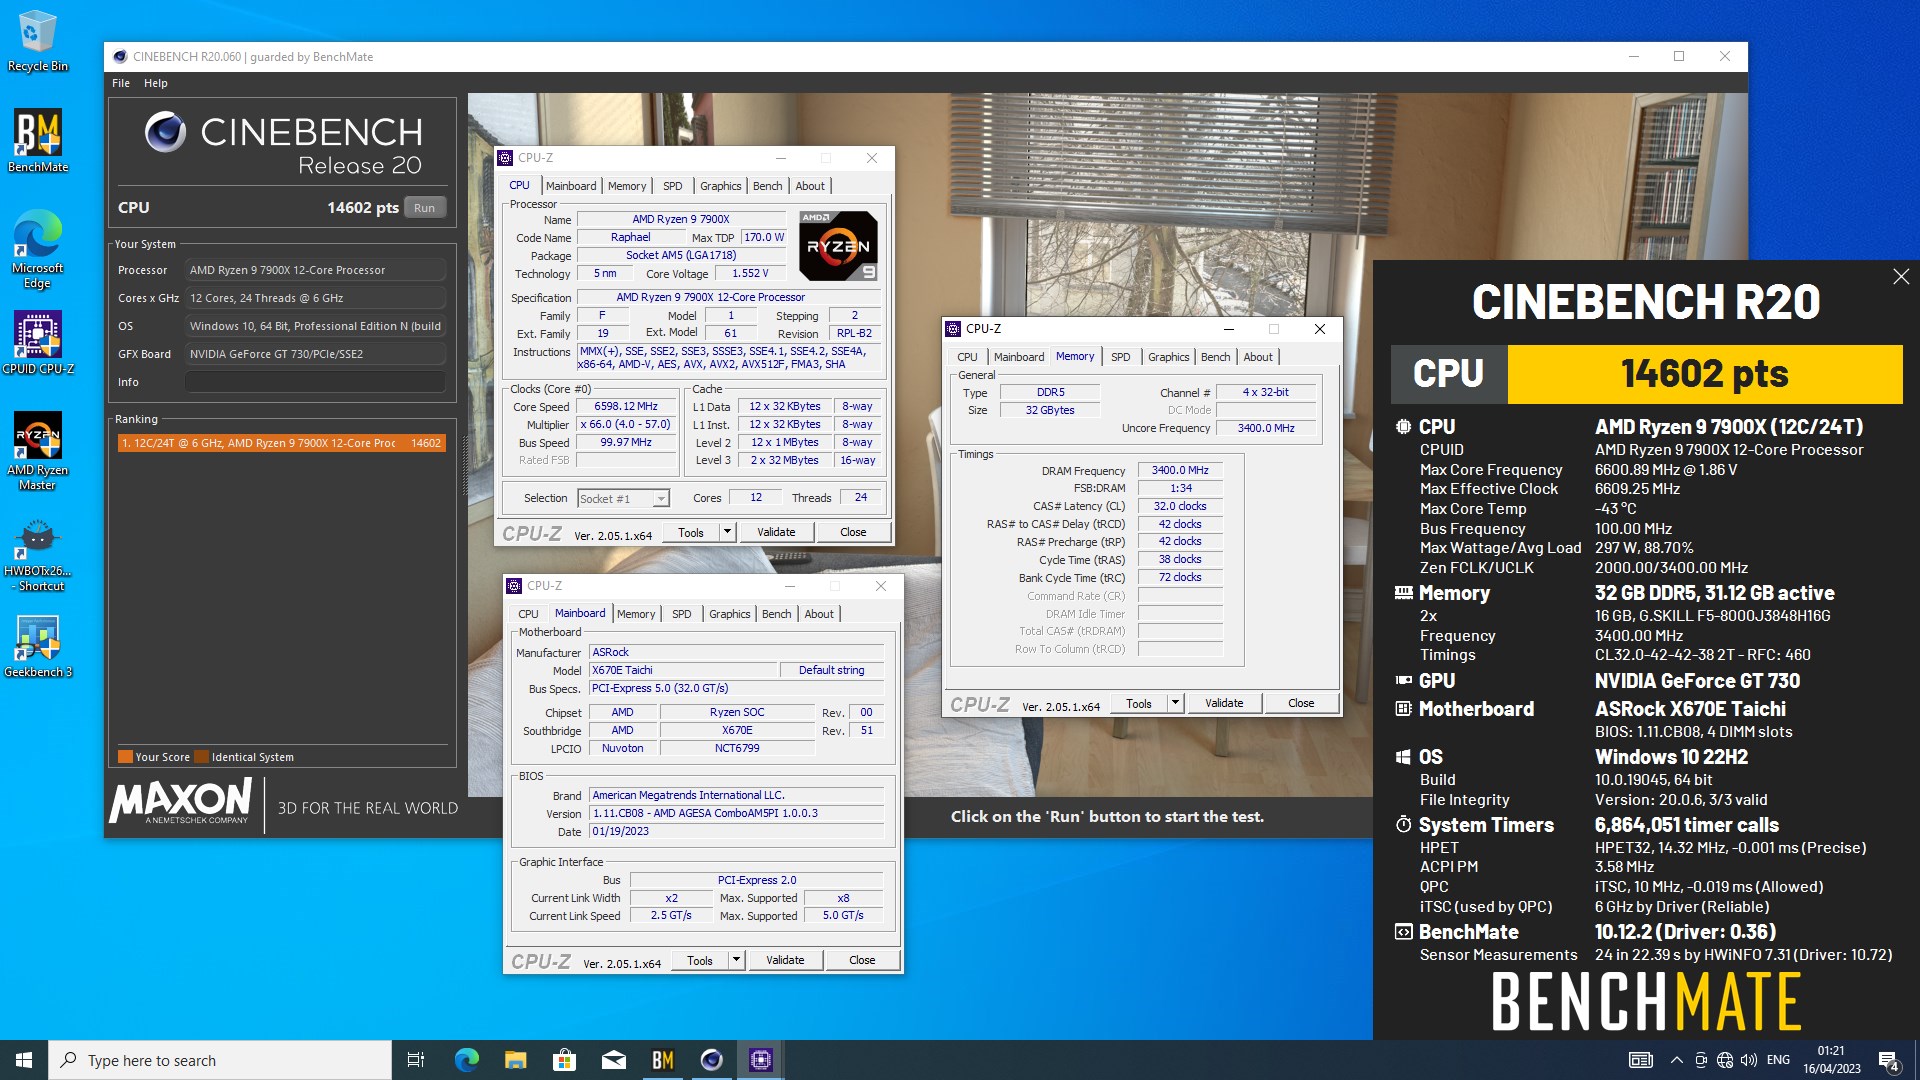Open About tab in CPU window
Image resolution: width=1920 pixels, height=1080 pixels.
point(810,186)
